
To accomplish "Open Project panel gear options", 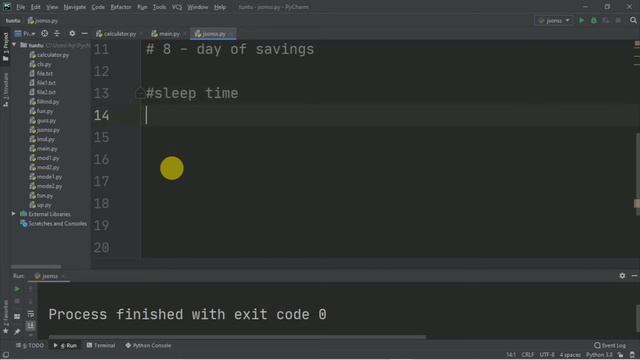I will [72, 33].
